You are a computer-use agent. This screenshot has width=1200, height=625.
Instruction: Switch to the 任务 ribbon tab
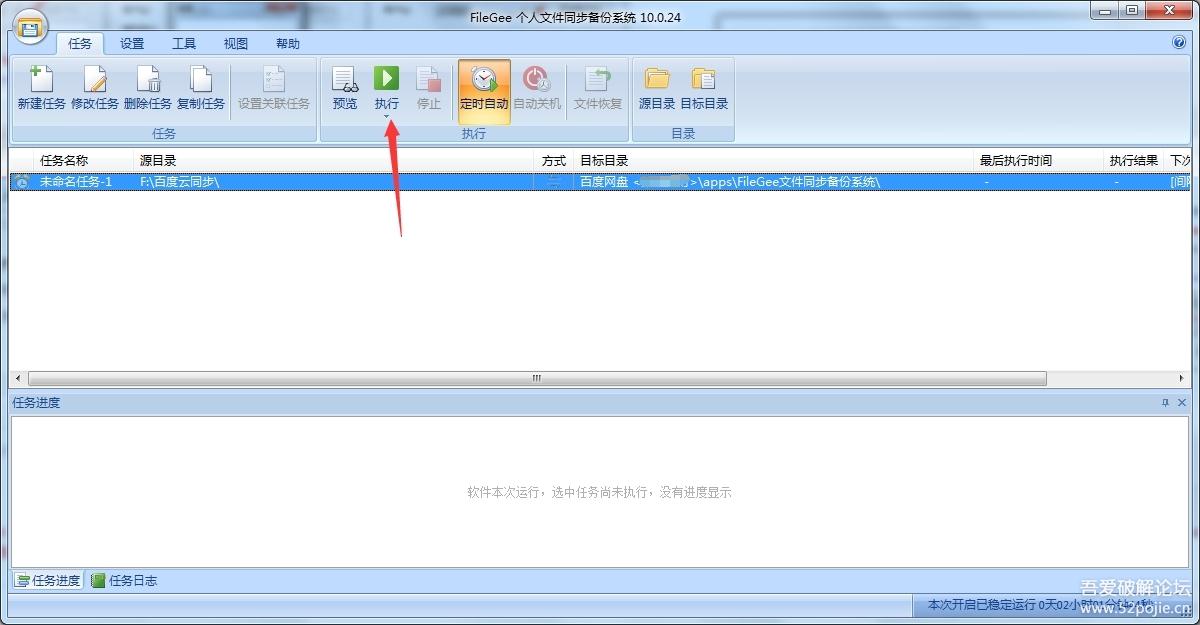[79, 44]
